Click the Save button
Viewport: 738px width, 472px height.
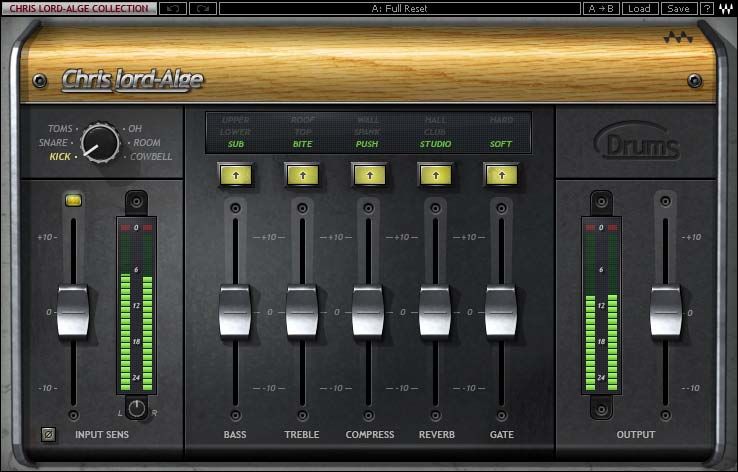tap(679, 8)
